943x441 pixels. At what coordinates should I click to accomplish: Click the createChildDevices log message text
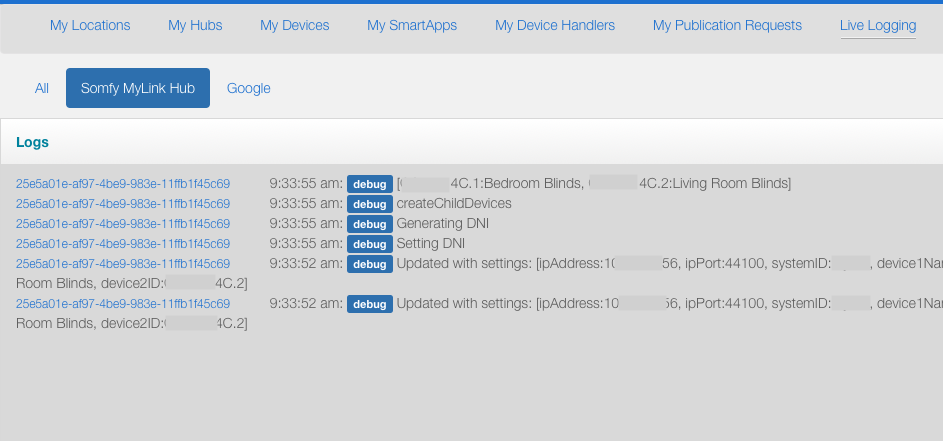pos(454,204)
